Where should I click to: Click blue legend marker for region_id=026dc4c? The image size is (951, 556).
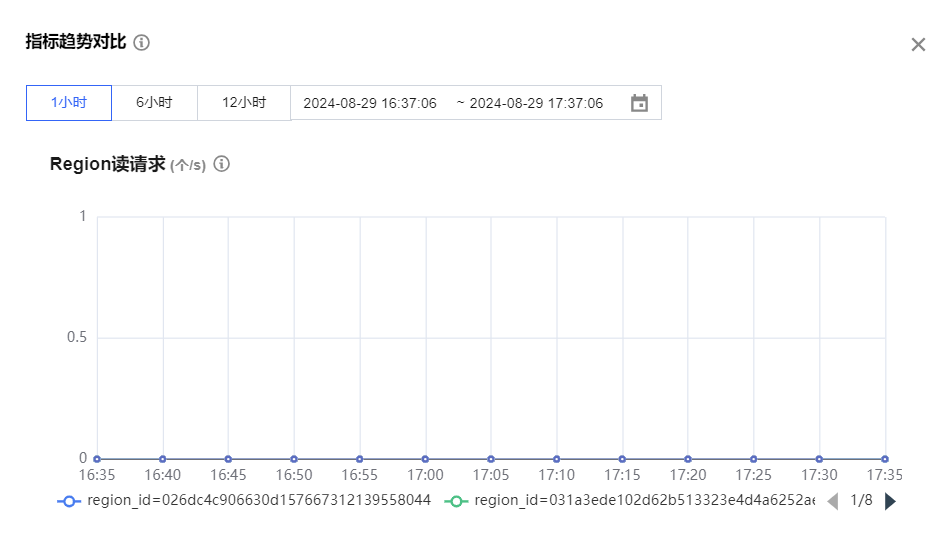point(69,501)
